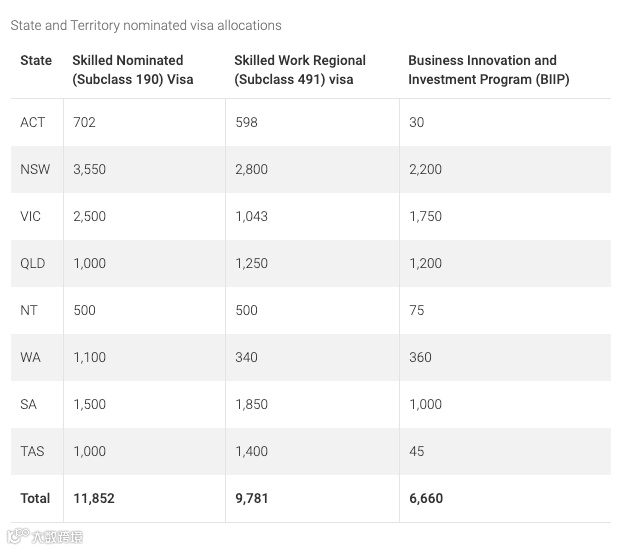Select the 9,781 total cell
Screen dimensions: 621x550
tap(251, 498)
